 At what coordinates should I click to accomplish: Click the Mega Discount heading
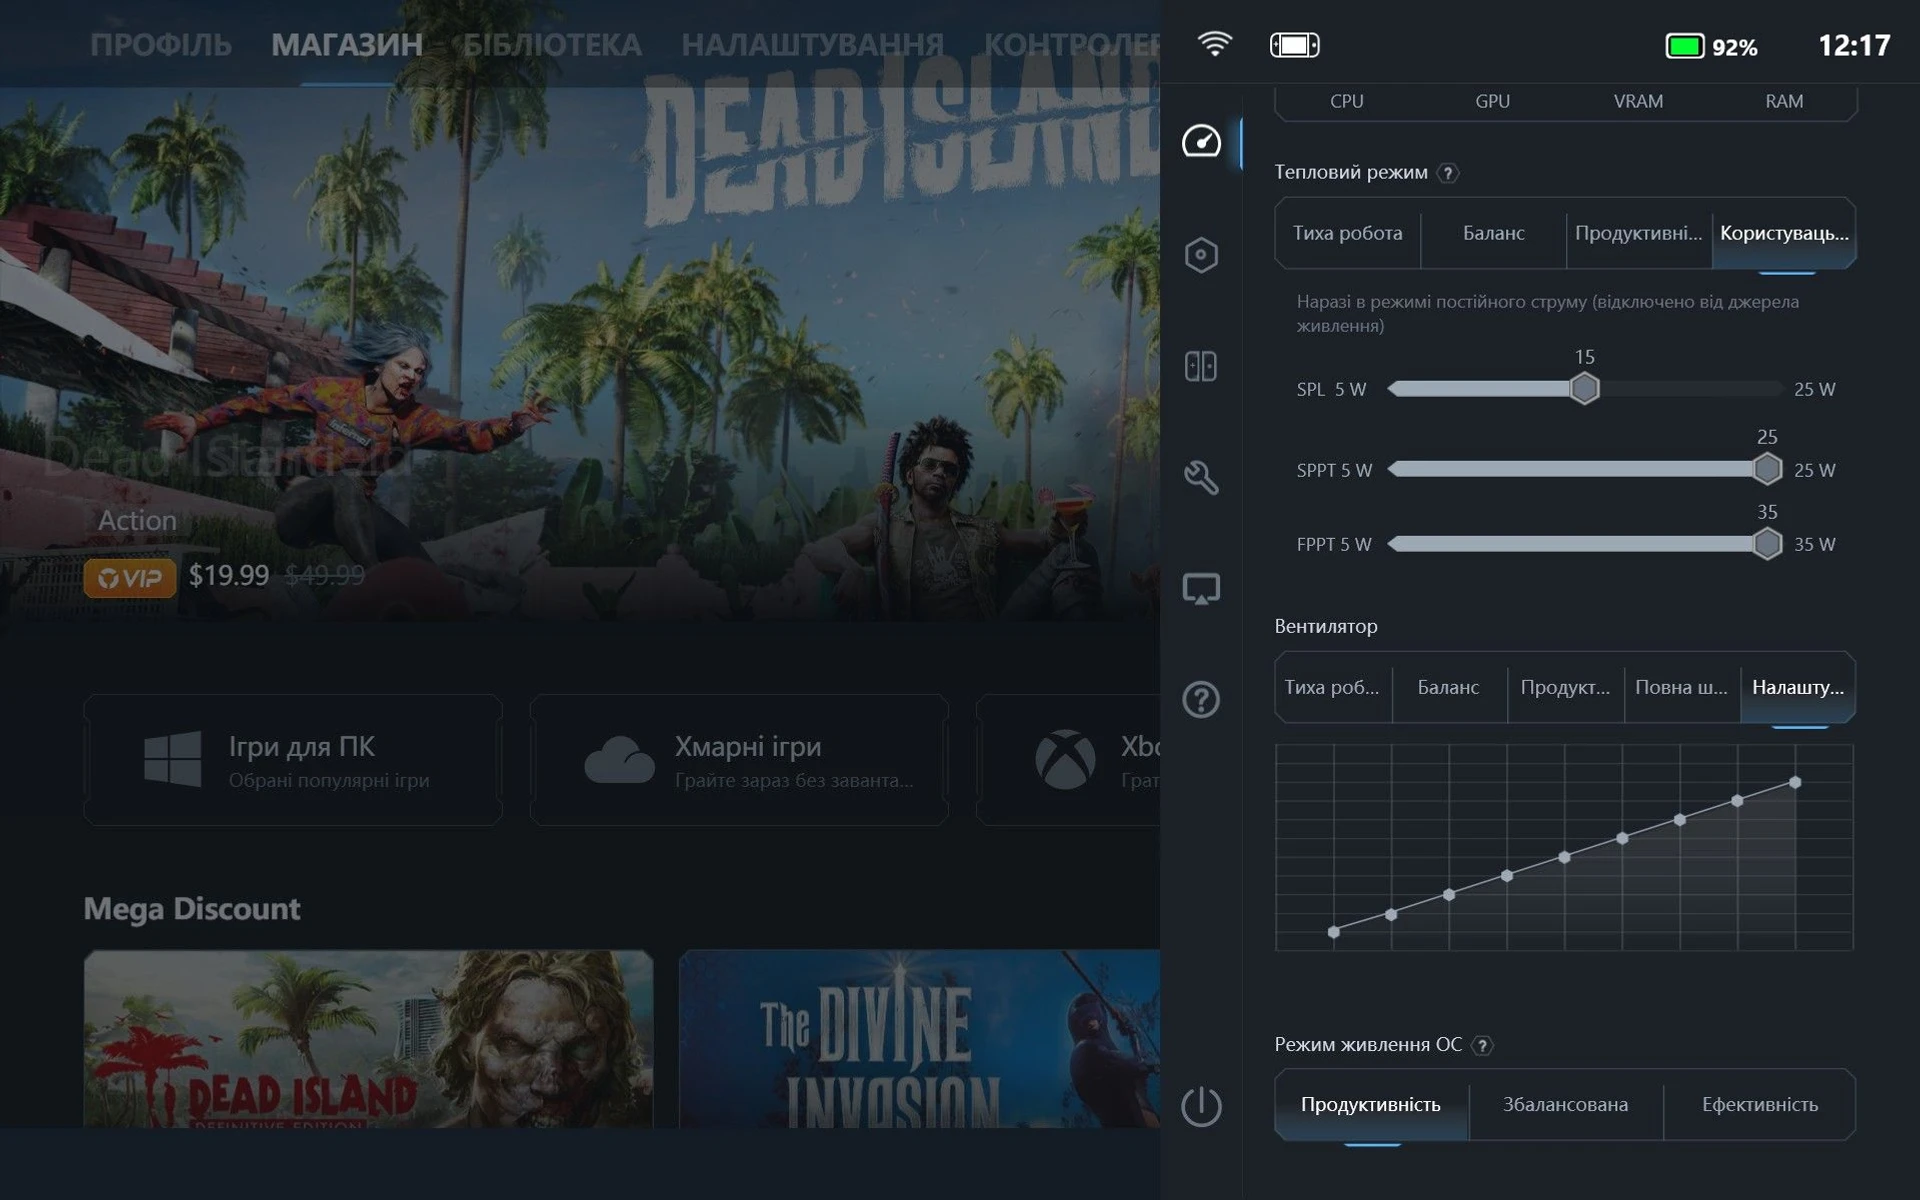pos(192,908)
